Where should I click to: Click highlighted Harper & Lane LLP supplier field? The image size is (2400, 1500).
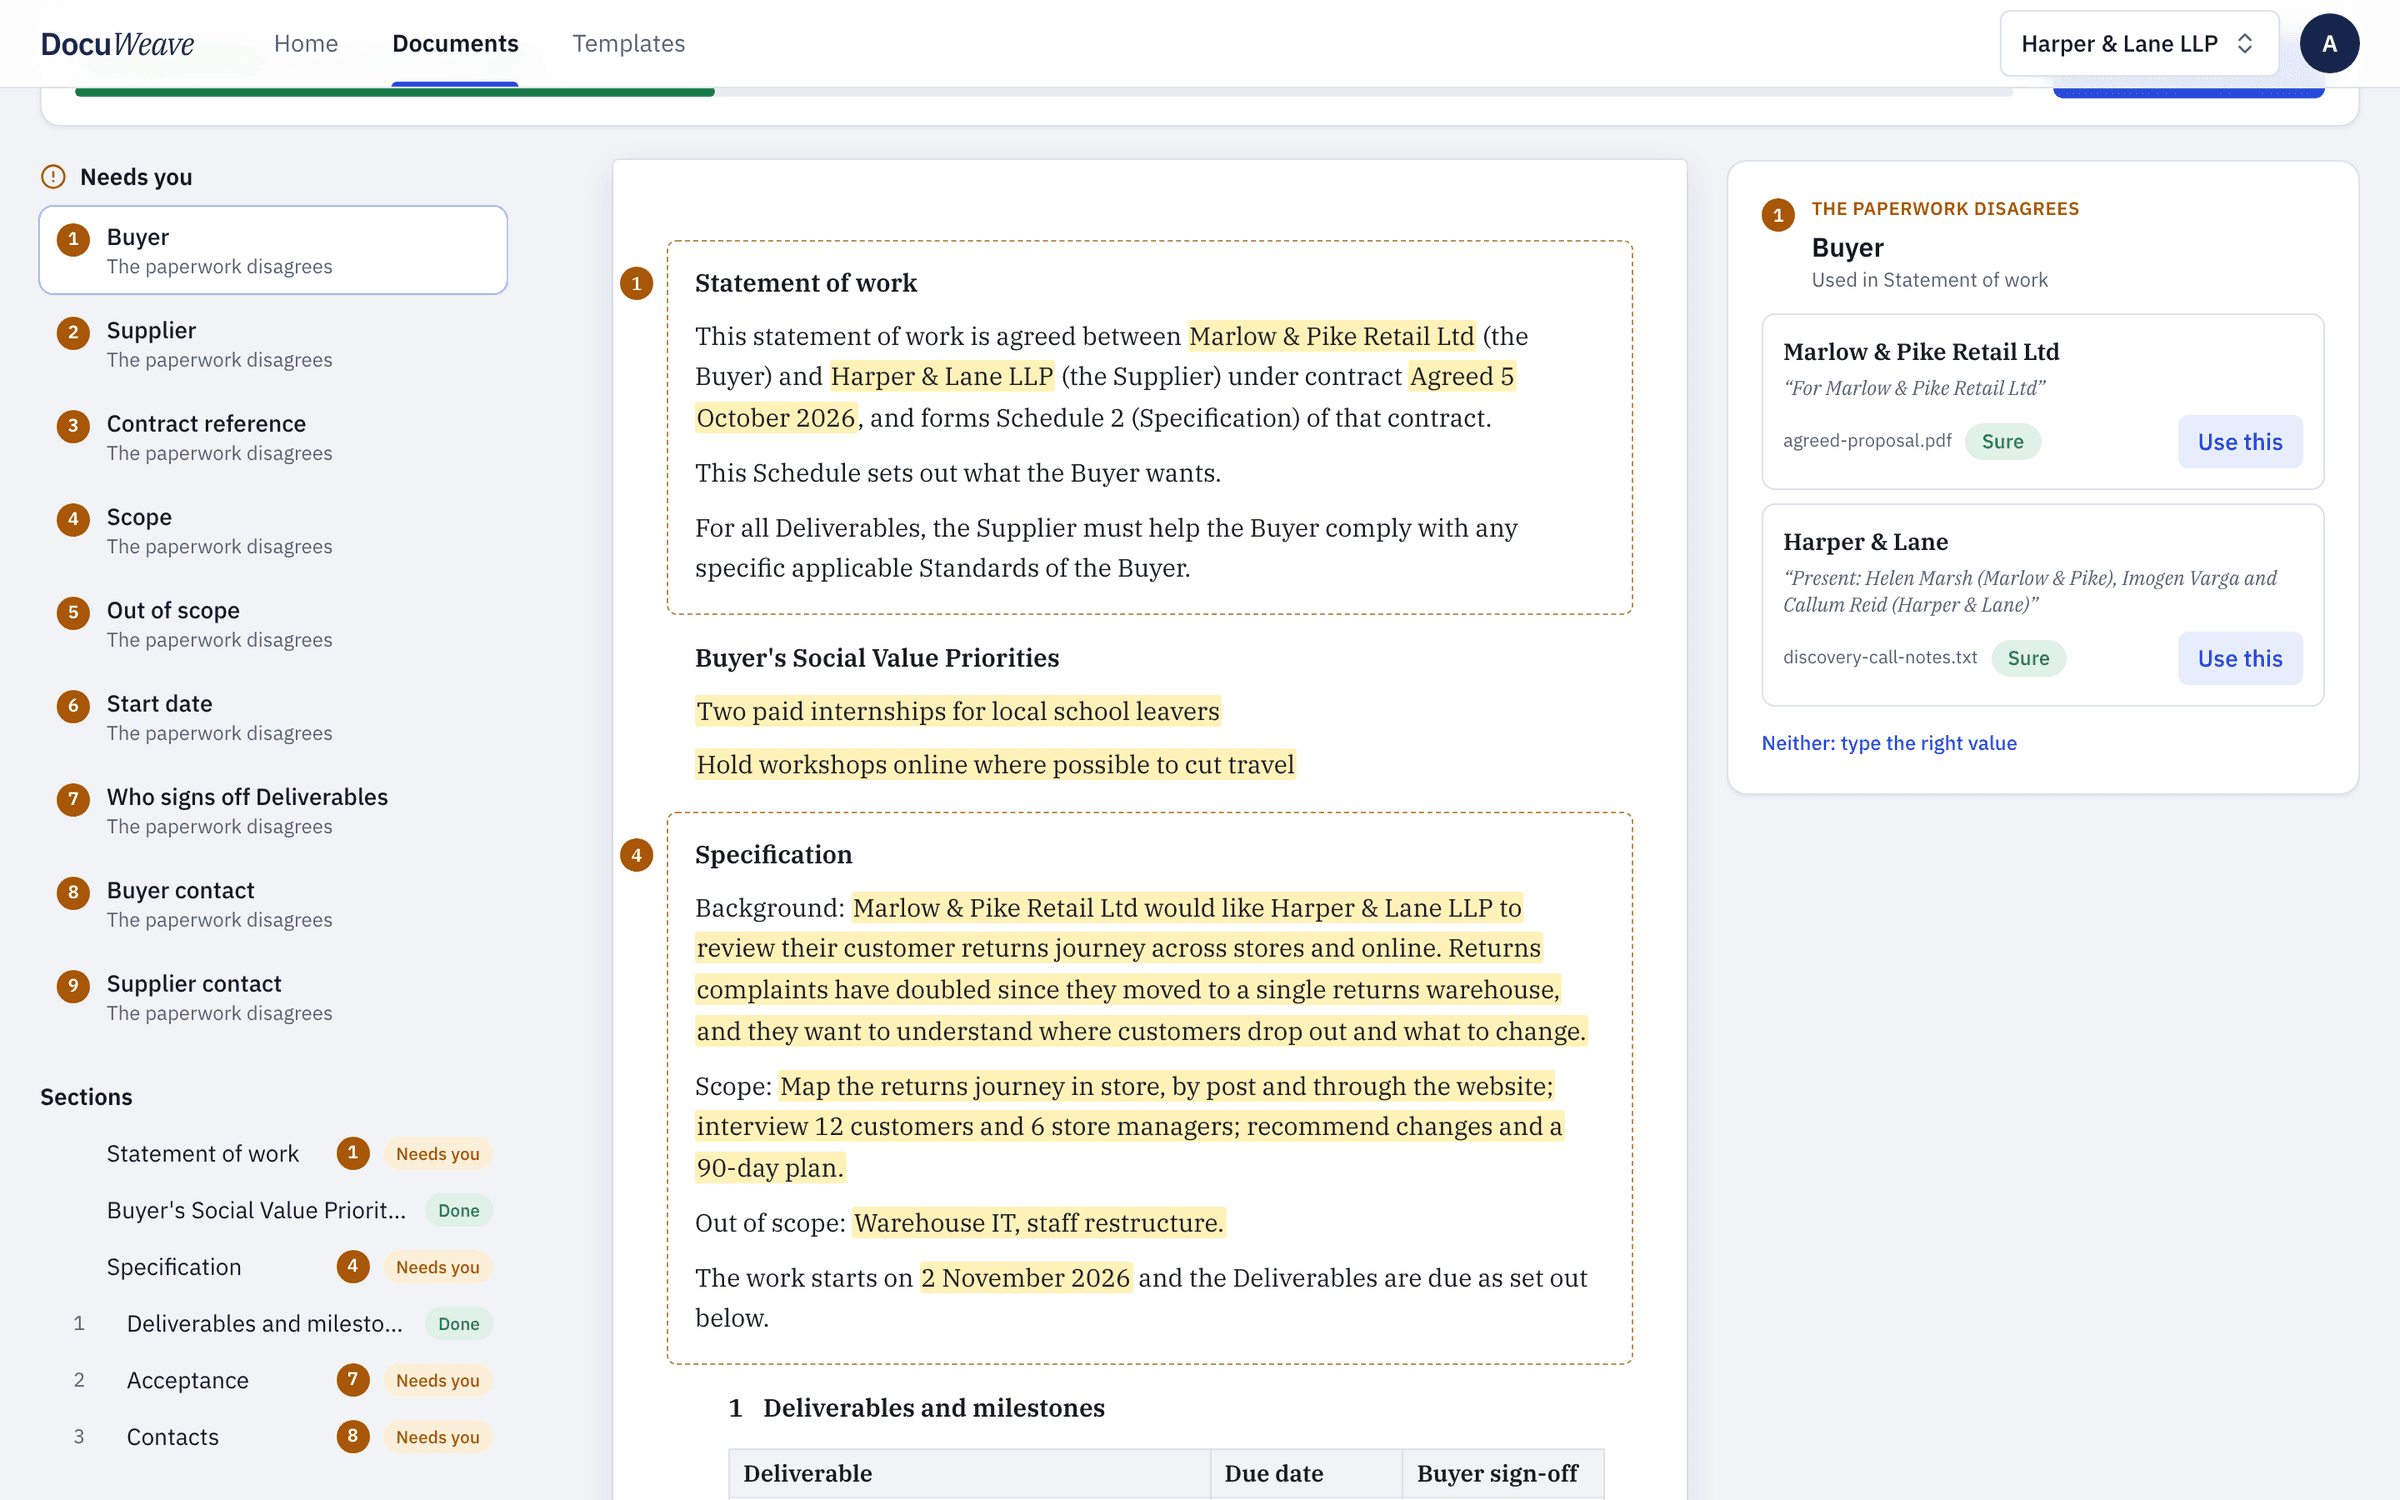941,376
